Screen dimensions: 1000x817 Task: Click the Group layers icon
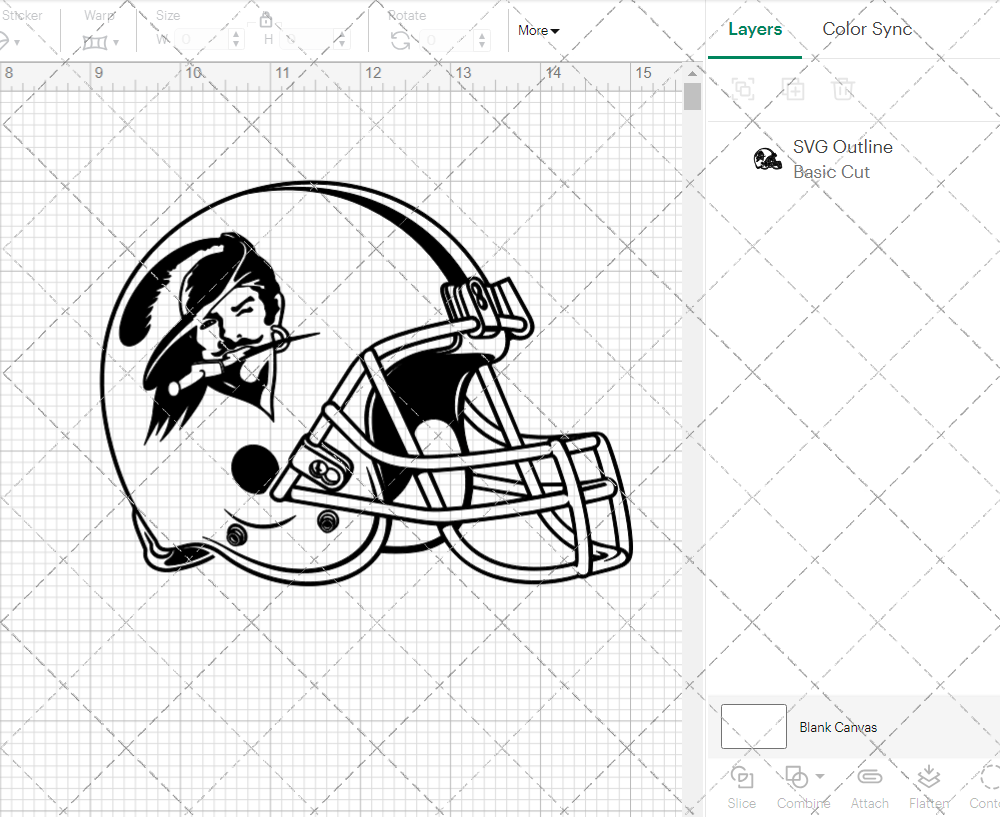pos(743,89)
